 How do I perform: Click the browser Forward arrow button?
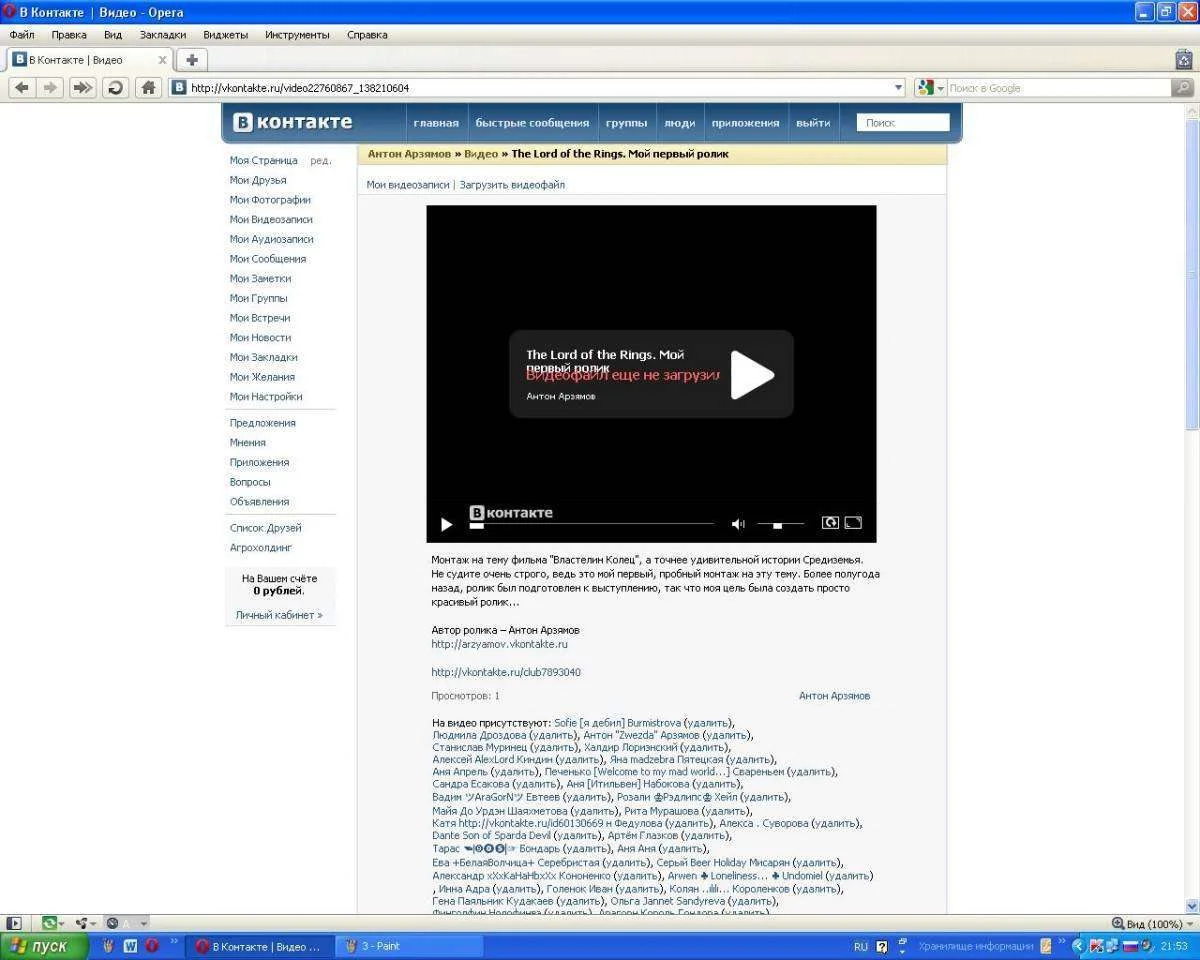tap(51, 88)
